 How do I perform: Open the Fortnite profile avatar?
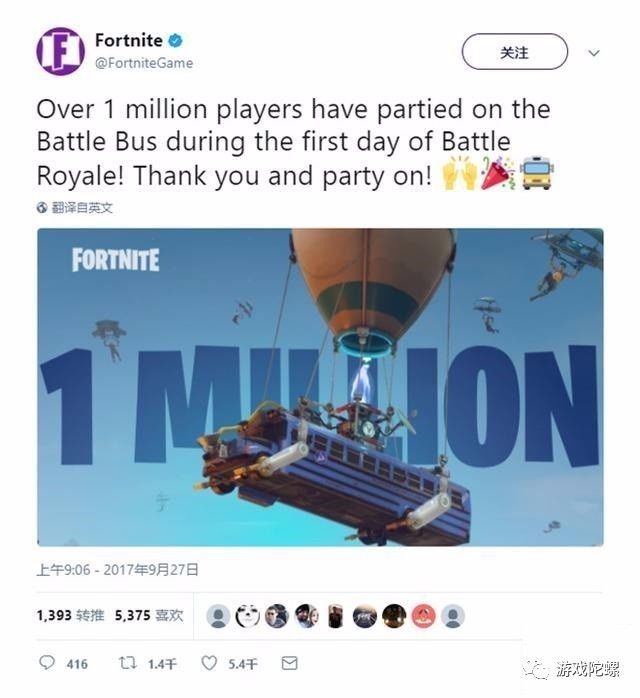(60, 51)
